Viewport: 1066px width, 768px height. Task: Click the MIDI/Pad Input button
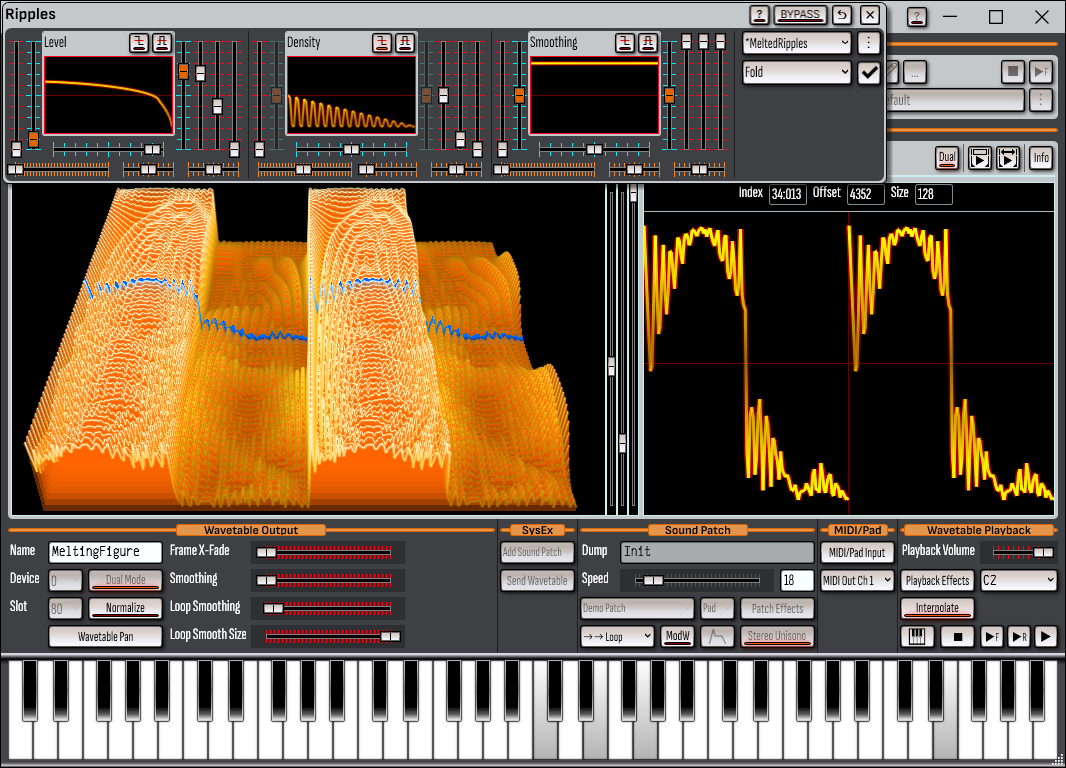[857, 553]
